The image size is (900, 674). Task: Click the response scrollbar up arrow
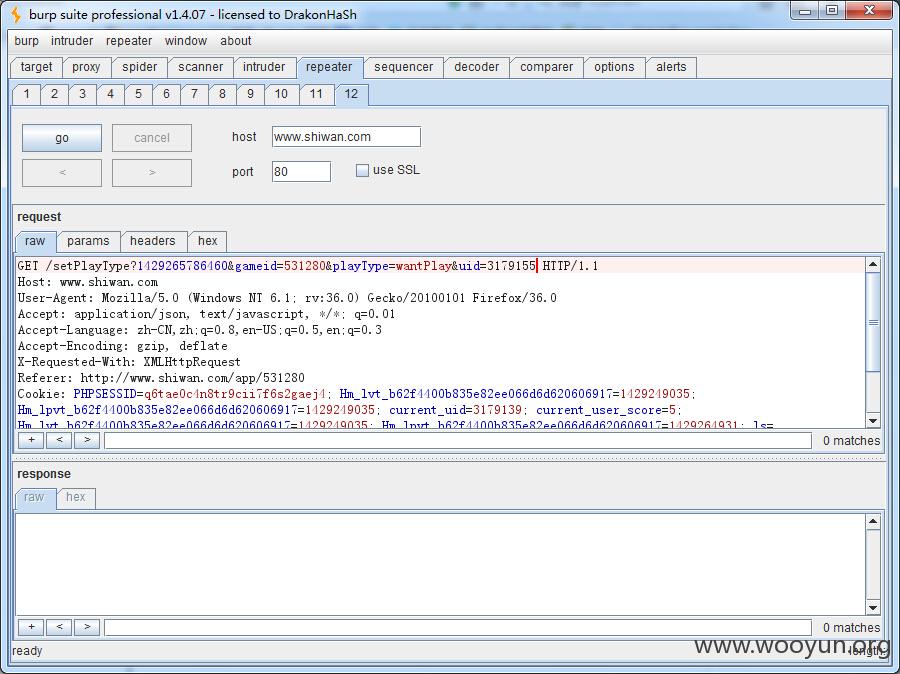click(873, 522)
